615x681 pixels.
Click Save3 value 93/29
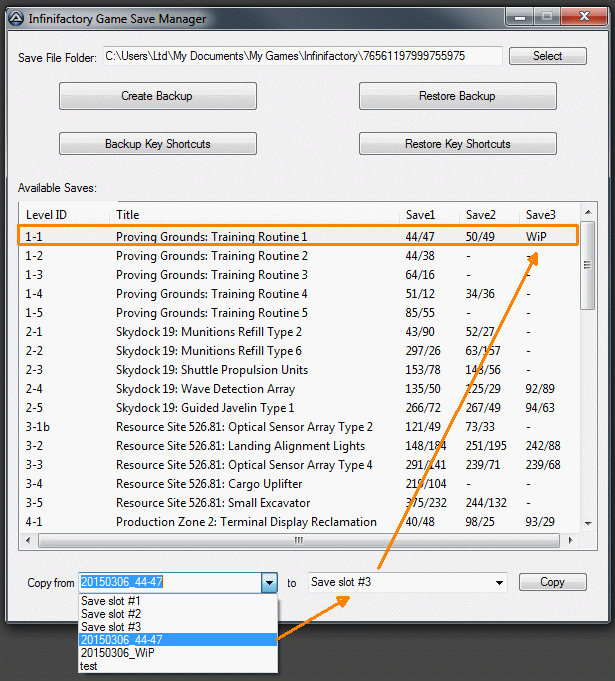(540, 522)
